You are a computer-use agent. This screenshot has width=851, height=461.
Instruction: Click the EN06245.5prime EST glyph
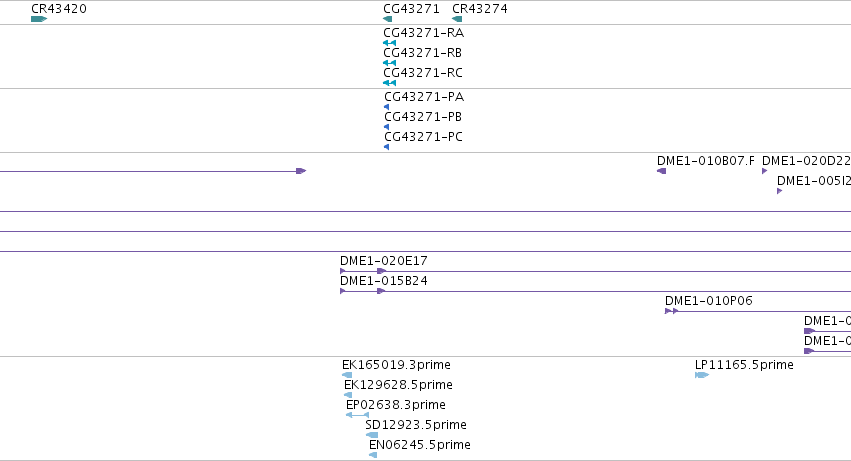[373, 455]
